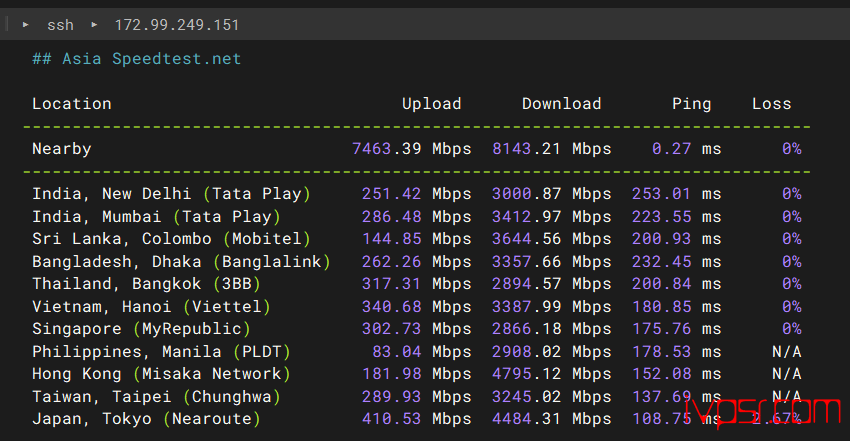Select the 172.99.249.151 host breadcrumb
Screen dimensions: 850x441
click(177, 25)
